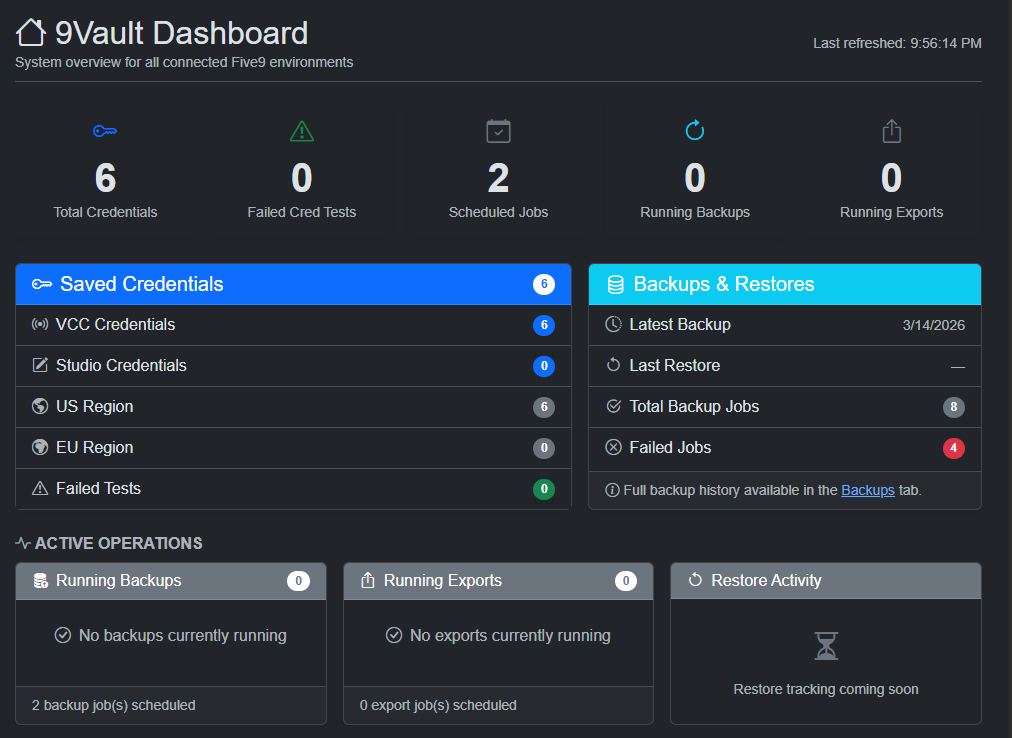Click the upload icon above Running Exports
The height and width of the screenshot is (738, 1012).
890,131
